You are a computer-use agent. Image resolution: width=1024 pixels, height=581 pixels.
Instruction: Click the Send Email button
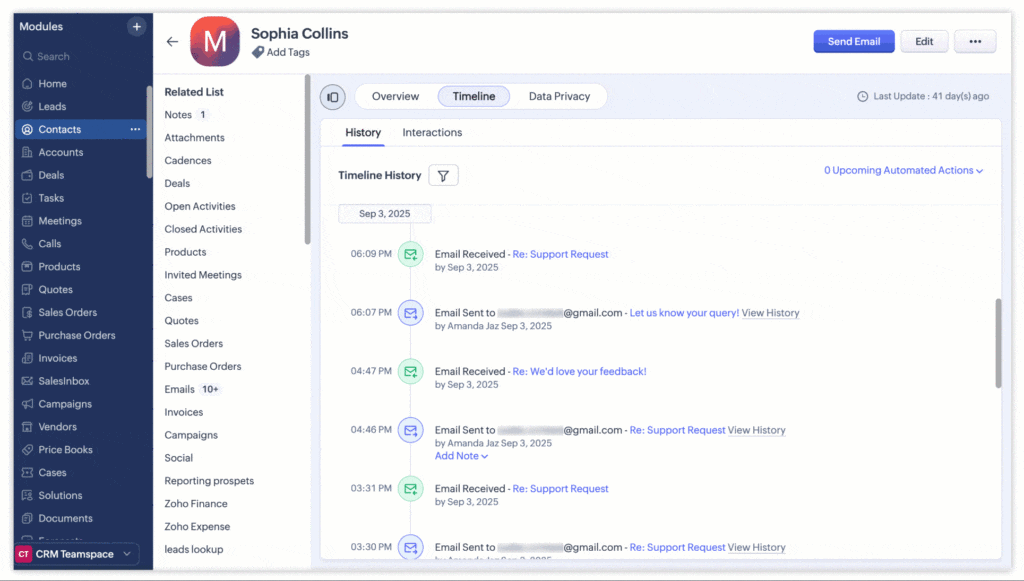point(853,41)
